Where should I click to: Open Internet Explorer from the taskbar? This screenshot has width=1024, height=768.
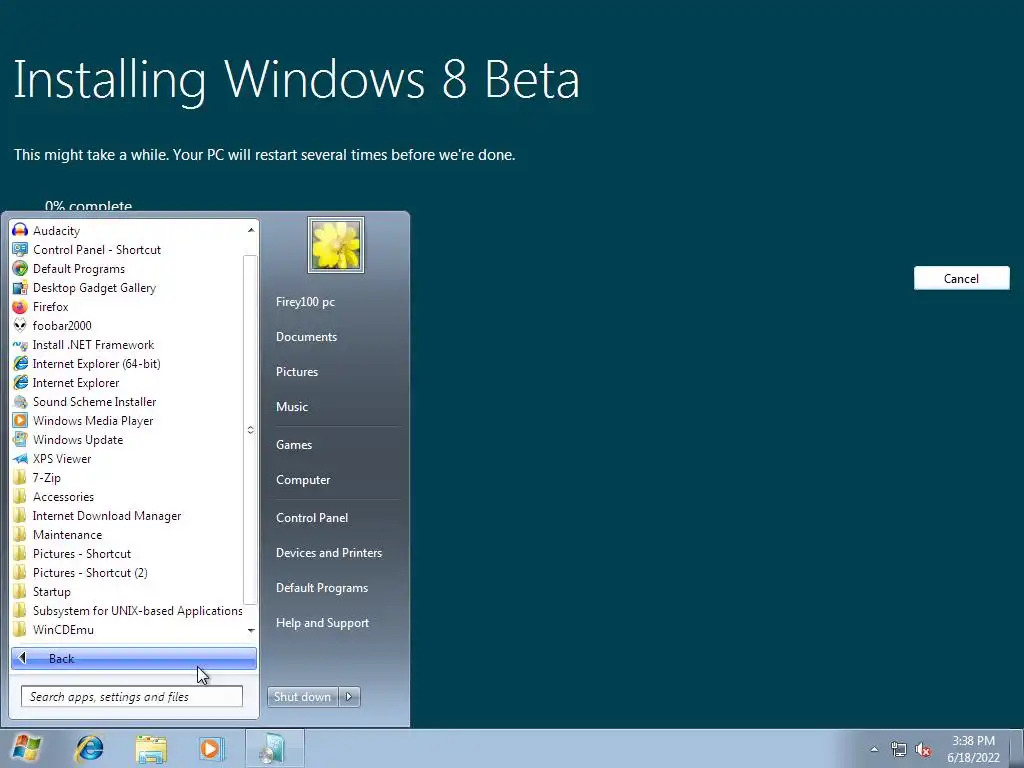[89, 748]
